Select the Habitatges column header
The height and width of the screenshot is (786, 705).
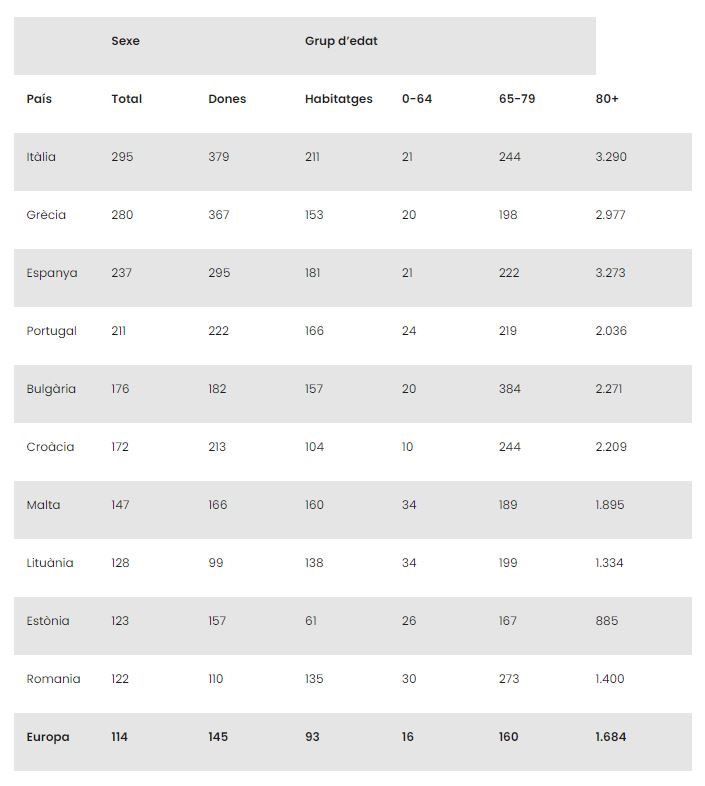coord(338,99)
